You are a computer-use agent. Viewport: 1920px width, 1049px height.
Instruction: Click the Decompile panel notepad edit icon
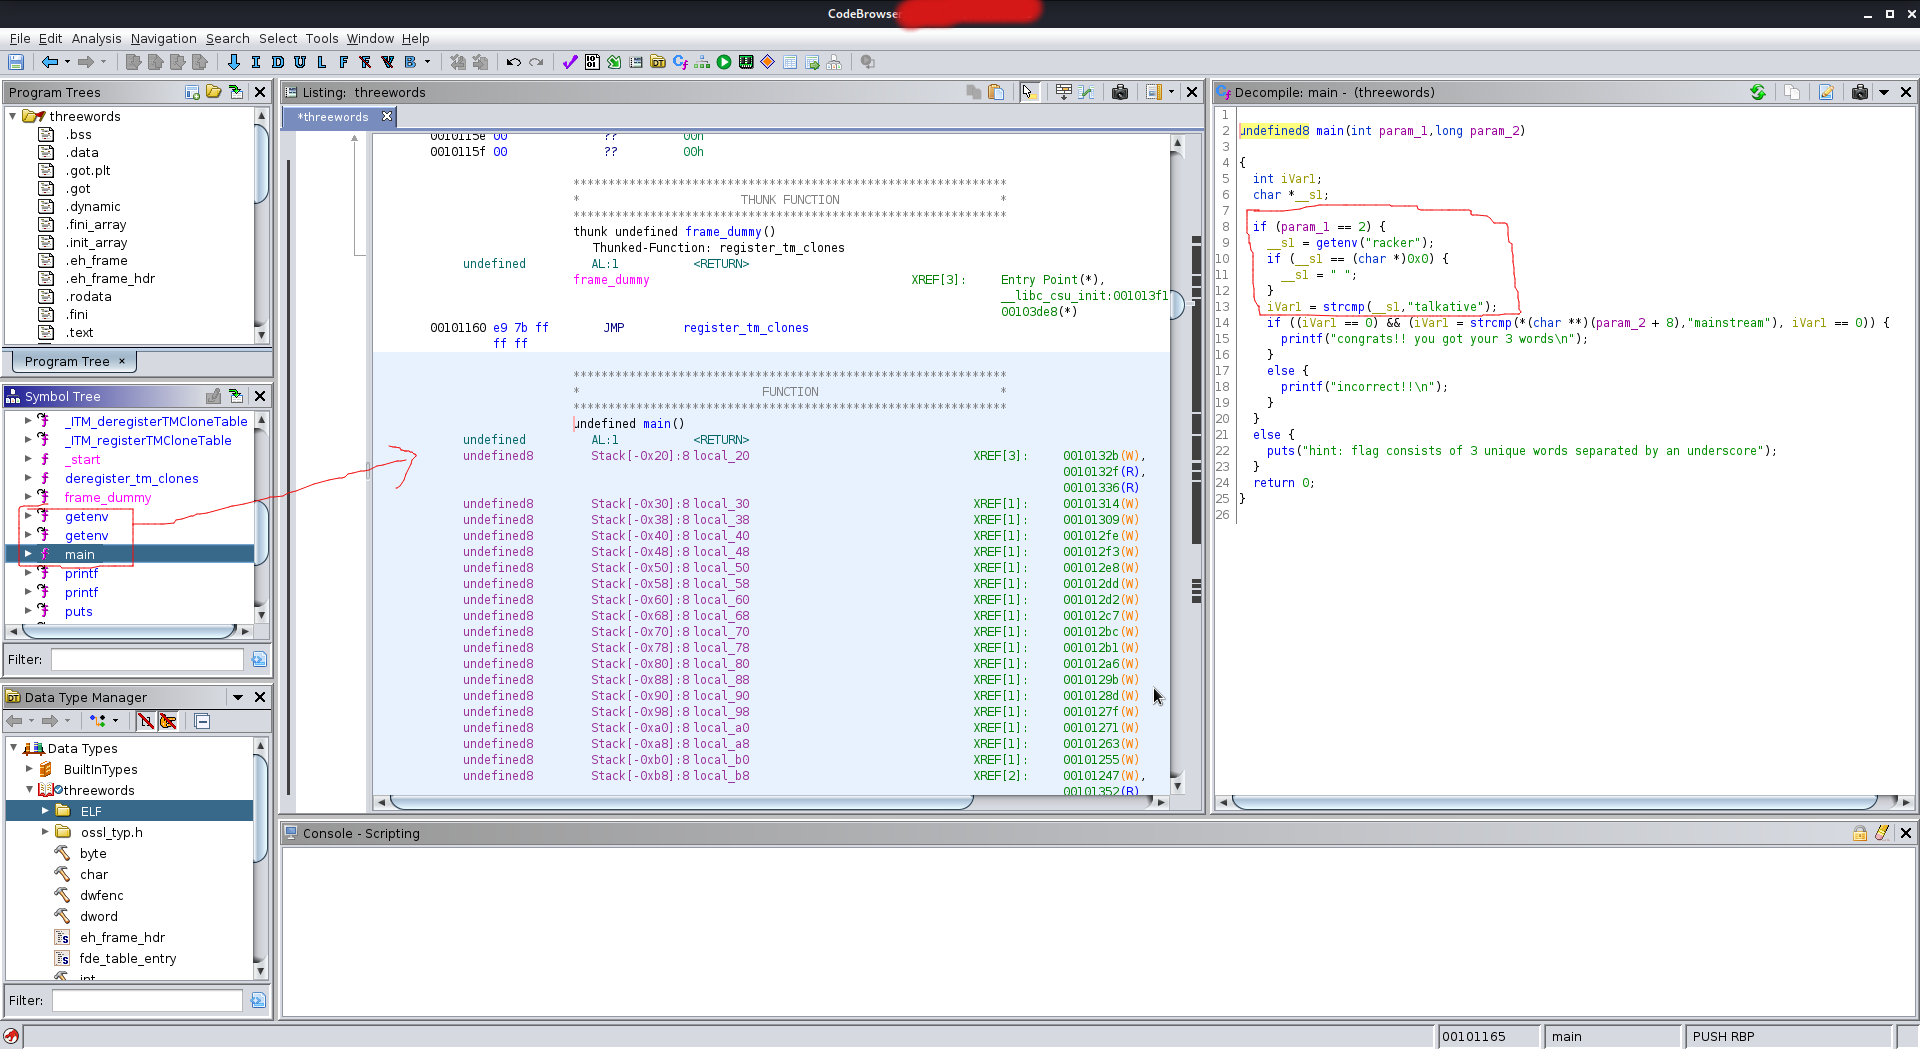click(x=1826, y=92)
